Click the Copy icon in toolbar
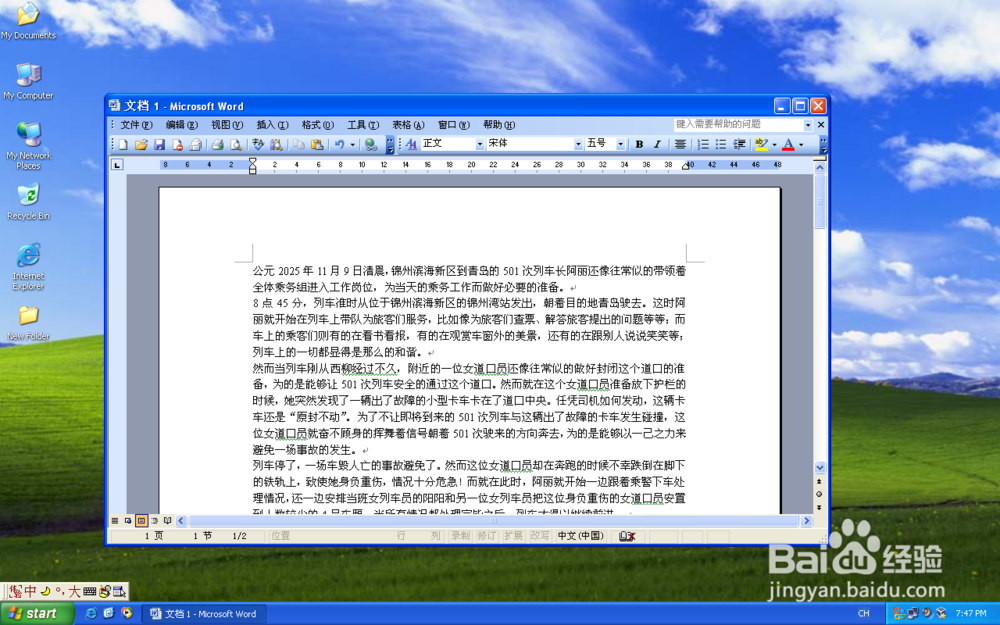This screenshot has width=1000, height=625. click(x=298, y=145)
